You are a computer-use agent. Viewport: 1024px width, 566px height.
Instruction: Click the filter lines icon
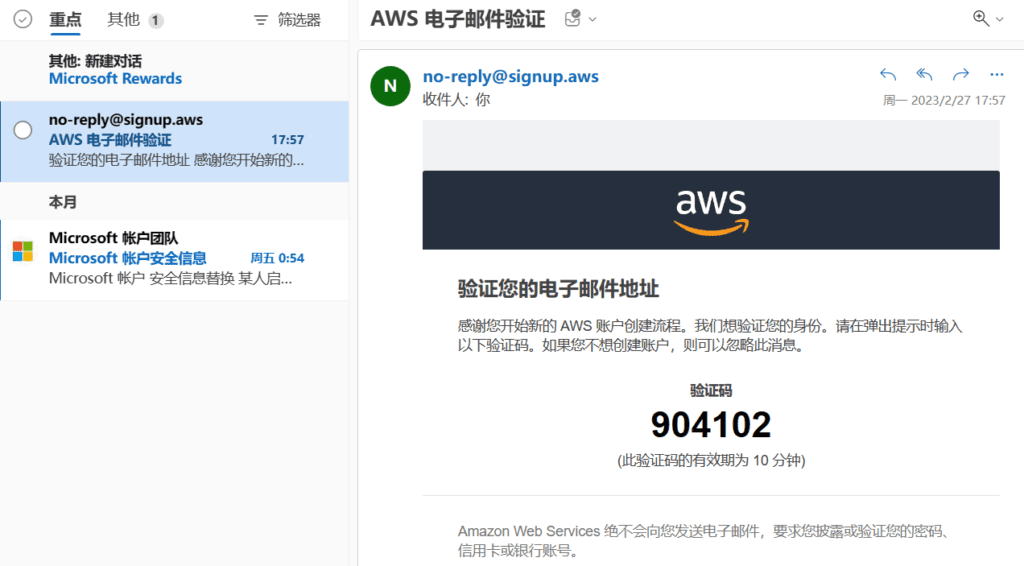point(261,20)
